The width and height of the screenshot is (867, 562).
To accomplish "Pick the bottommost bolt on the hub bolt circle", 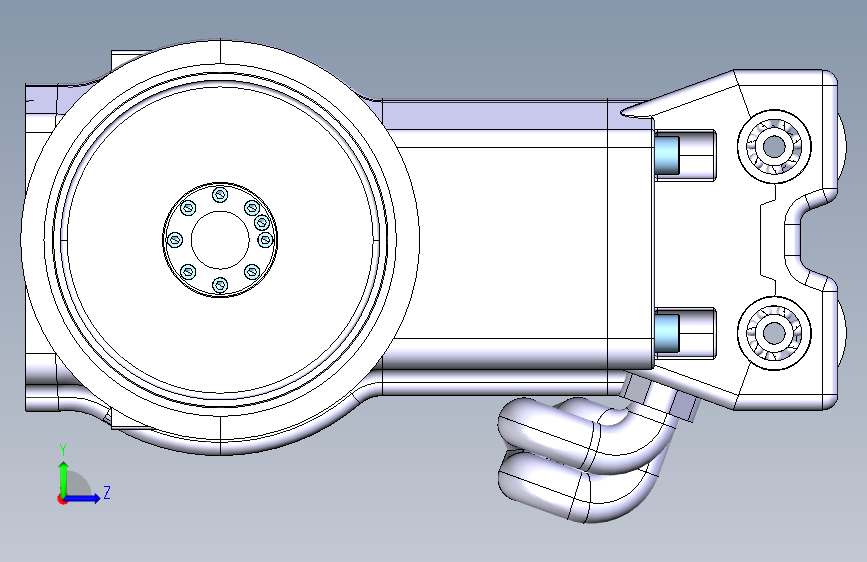I will click(220, 285).
